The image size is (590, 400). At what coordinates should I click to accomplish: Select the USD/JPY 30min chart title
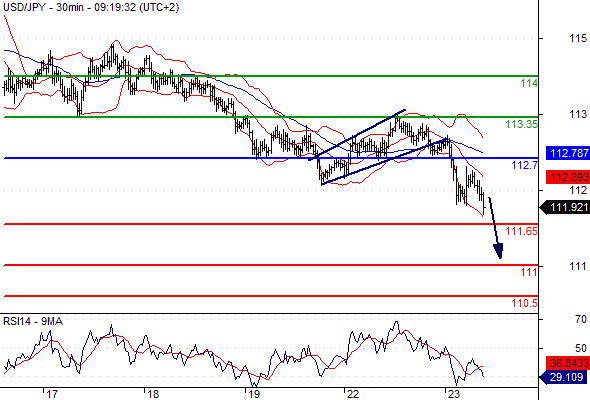click(x=91, y=7)
